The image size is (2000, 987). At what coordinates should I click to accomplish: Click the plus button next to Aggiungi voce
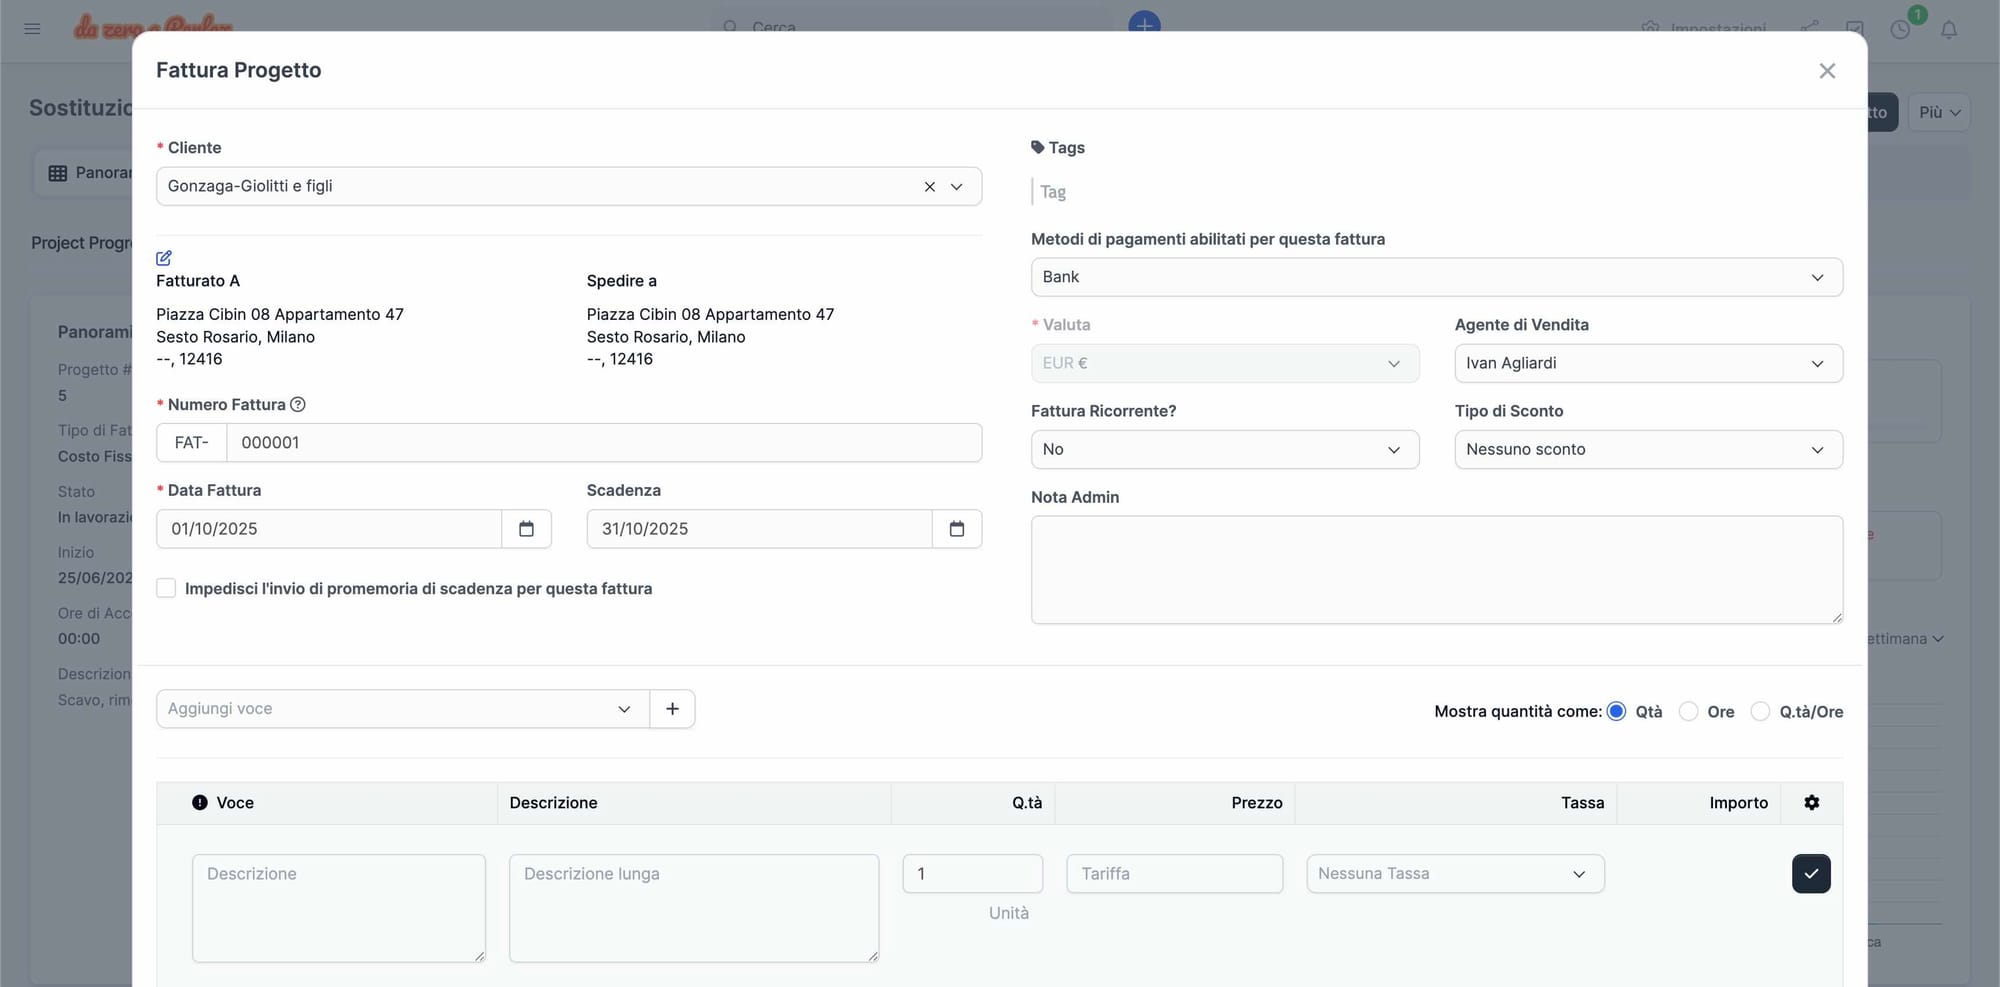pyautogui.click(x=672, y=709)
